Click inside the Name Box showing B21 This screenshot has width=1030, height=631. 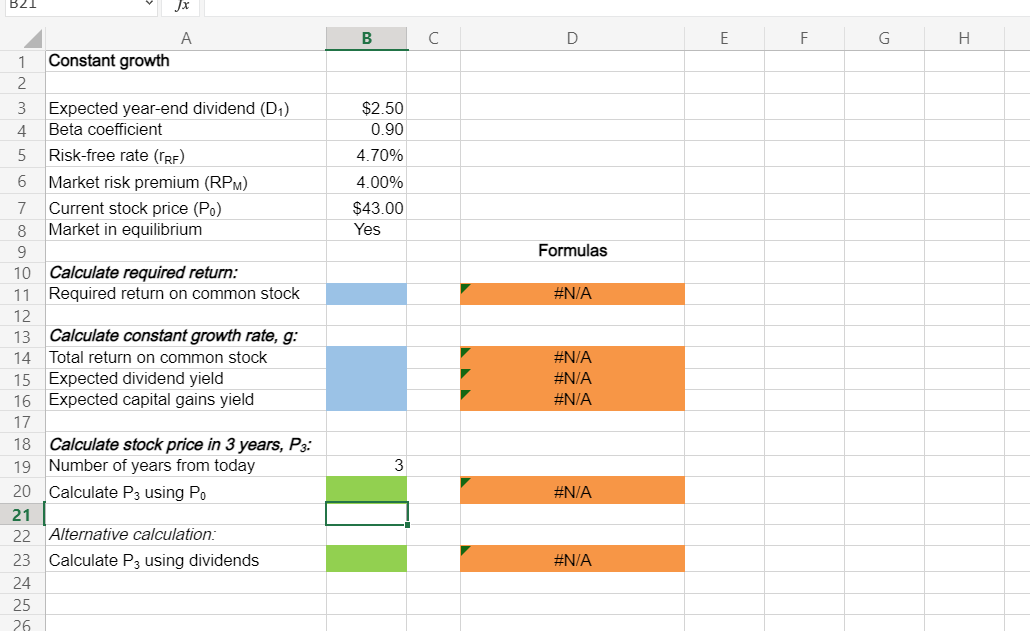[x=70, y=6]
